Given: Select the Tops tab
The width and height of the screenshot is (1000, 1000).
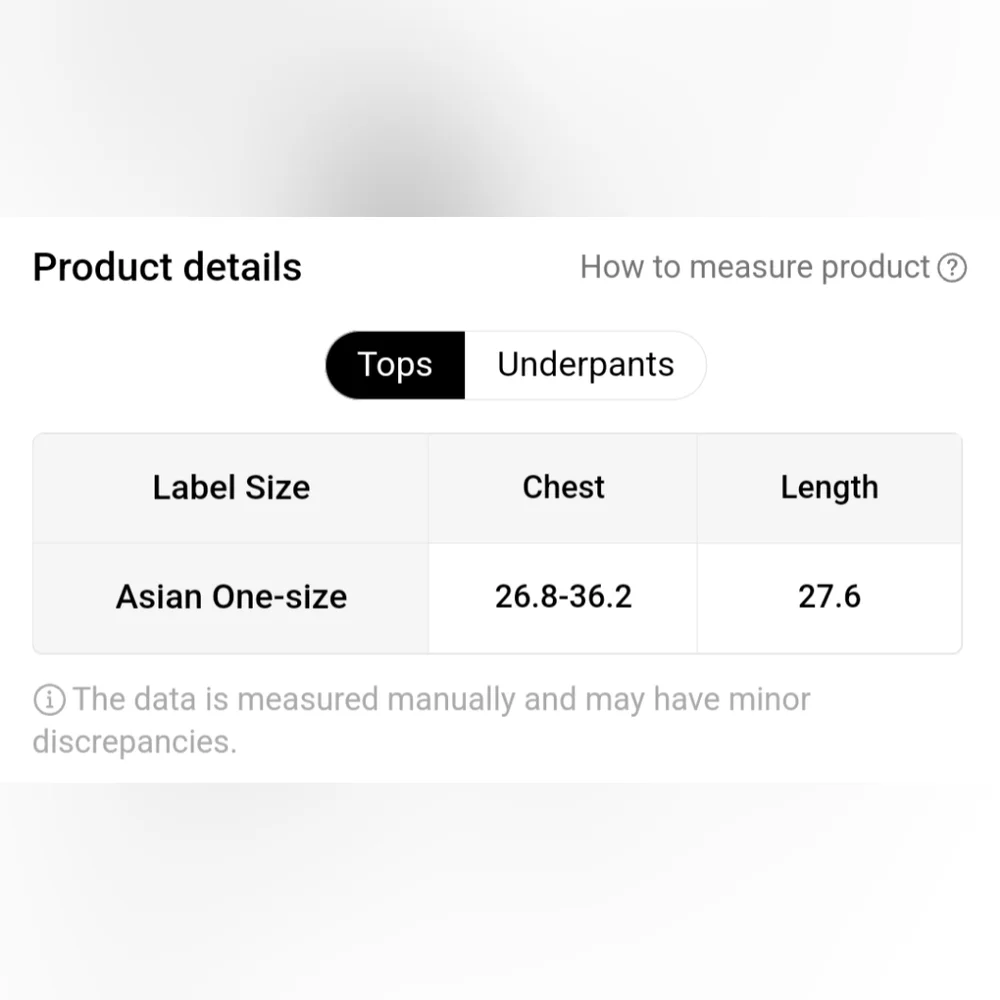Looking at the screenshot, I should 395,365.
